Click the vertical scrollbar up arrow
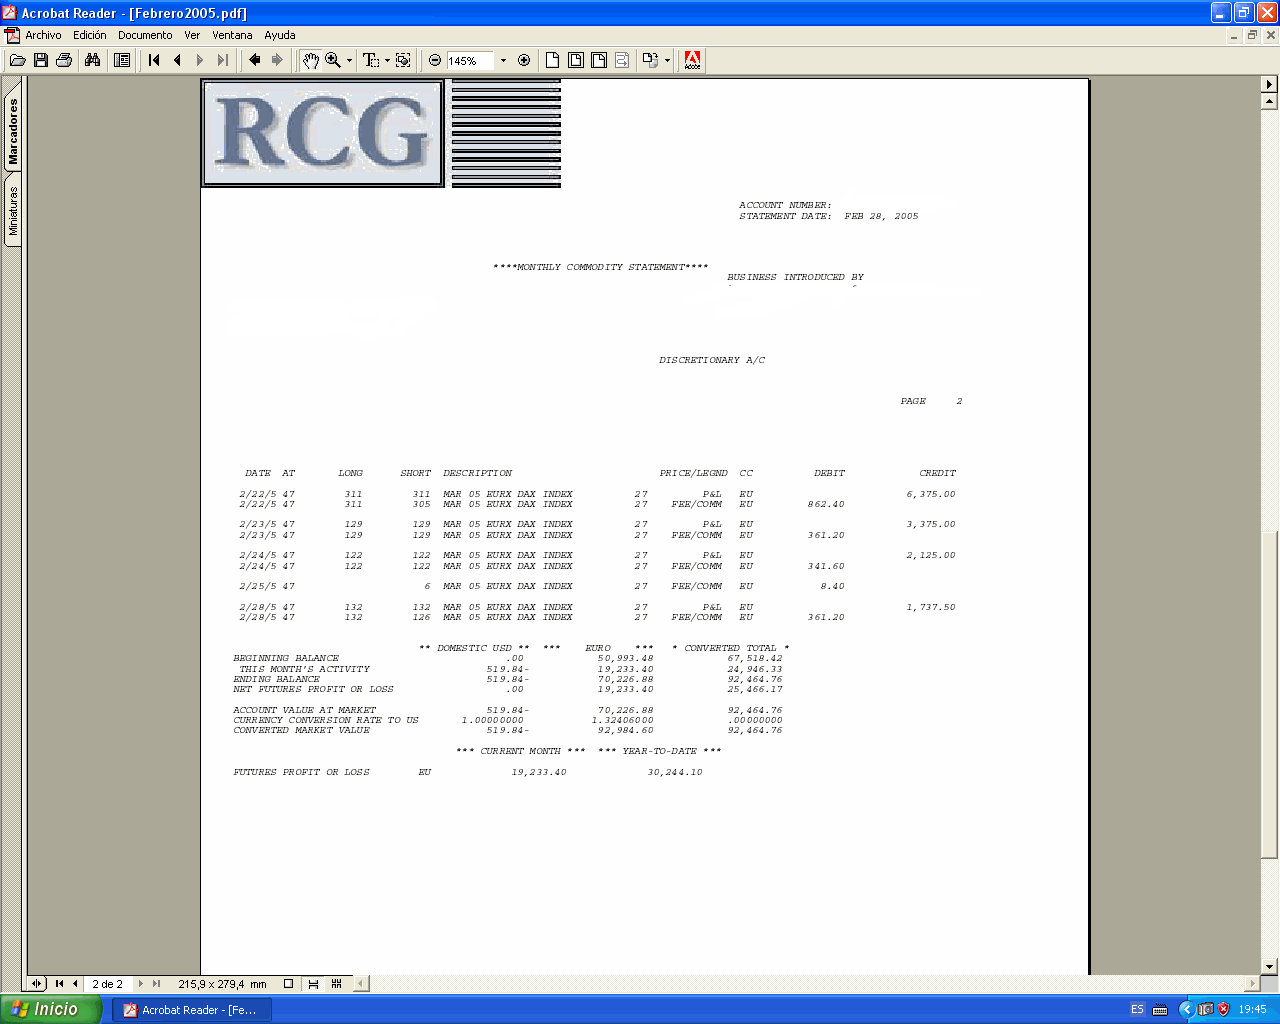The width and height of the screenshot is (1280, 1024). [1270, 101]
